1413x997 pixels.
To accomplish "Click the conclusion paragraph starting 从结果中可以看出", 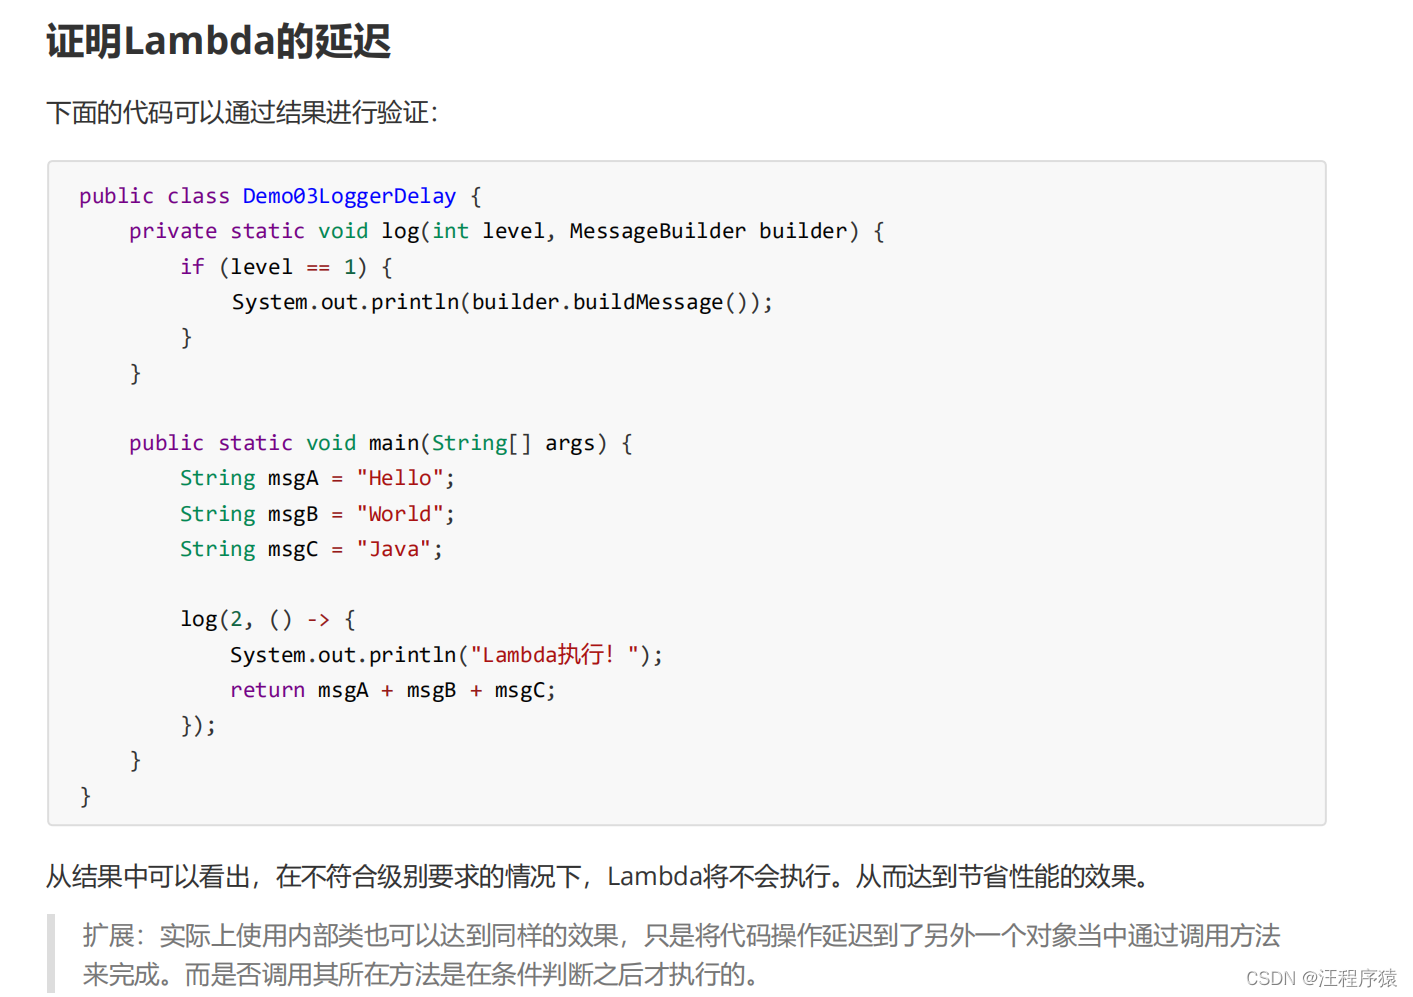I will 597,877.
